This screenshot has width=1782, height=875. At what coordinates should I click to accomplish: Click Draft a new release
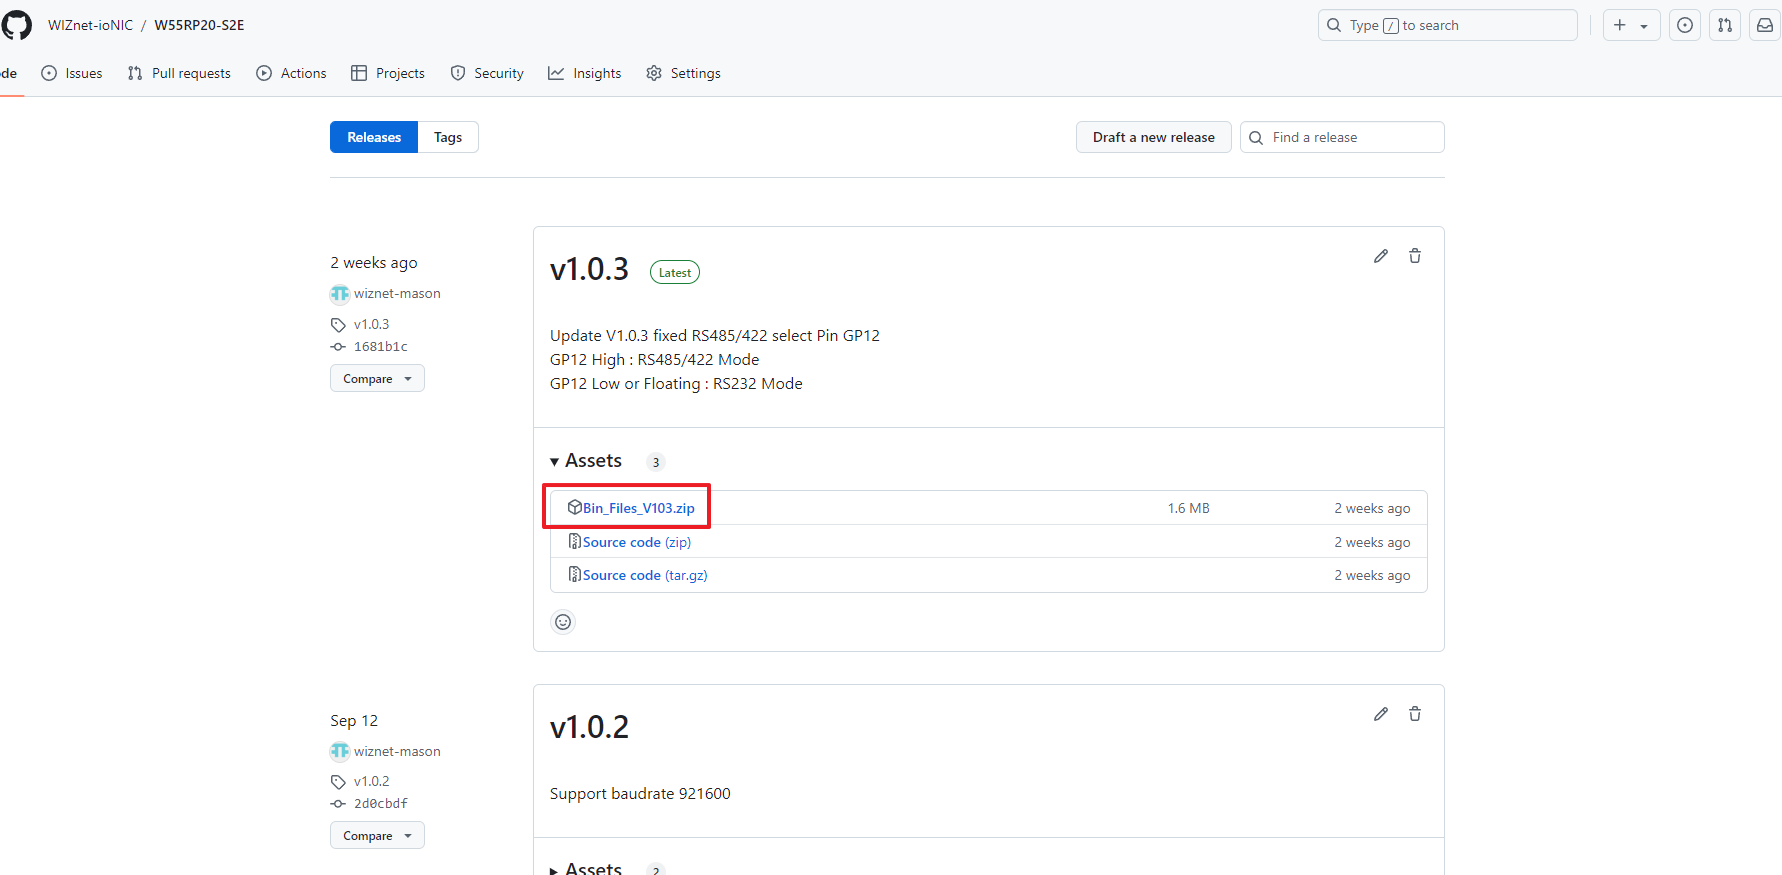click(x=1154, y=137)
